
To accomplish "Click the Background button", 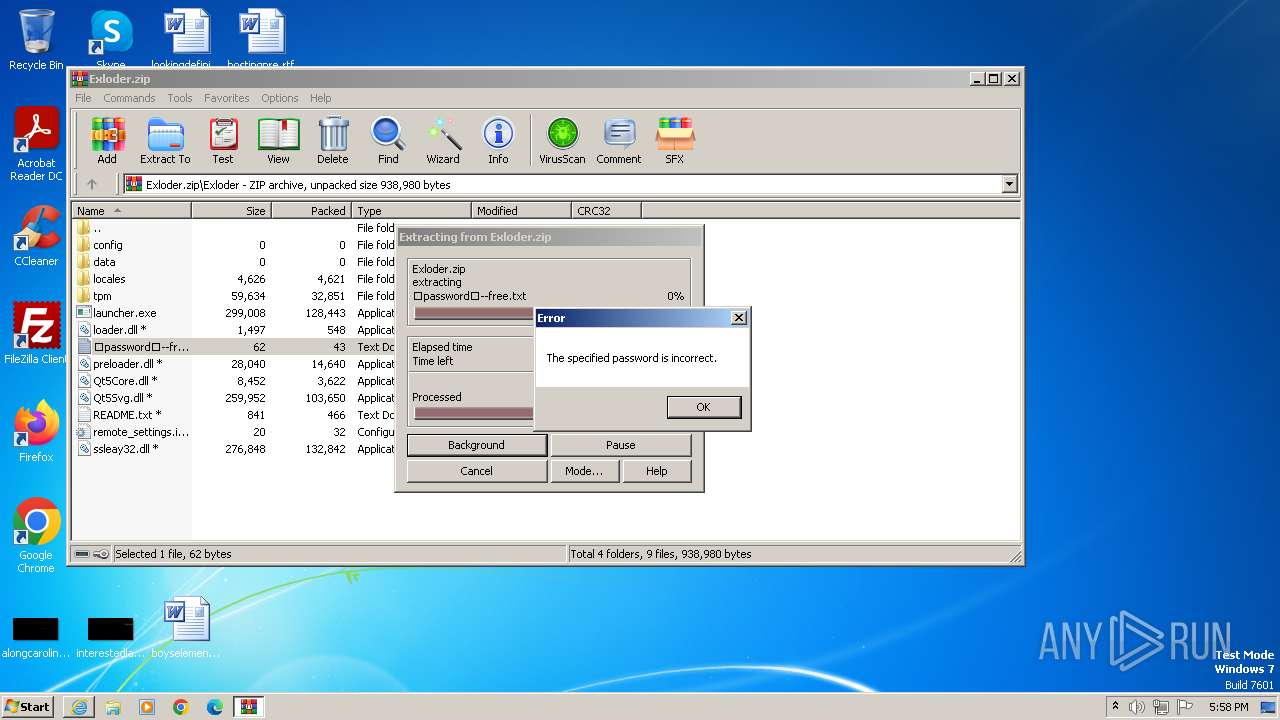I will 476,445.
